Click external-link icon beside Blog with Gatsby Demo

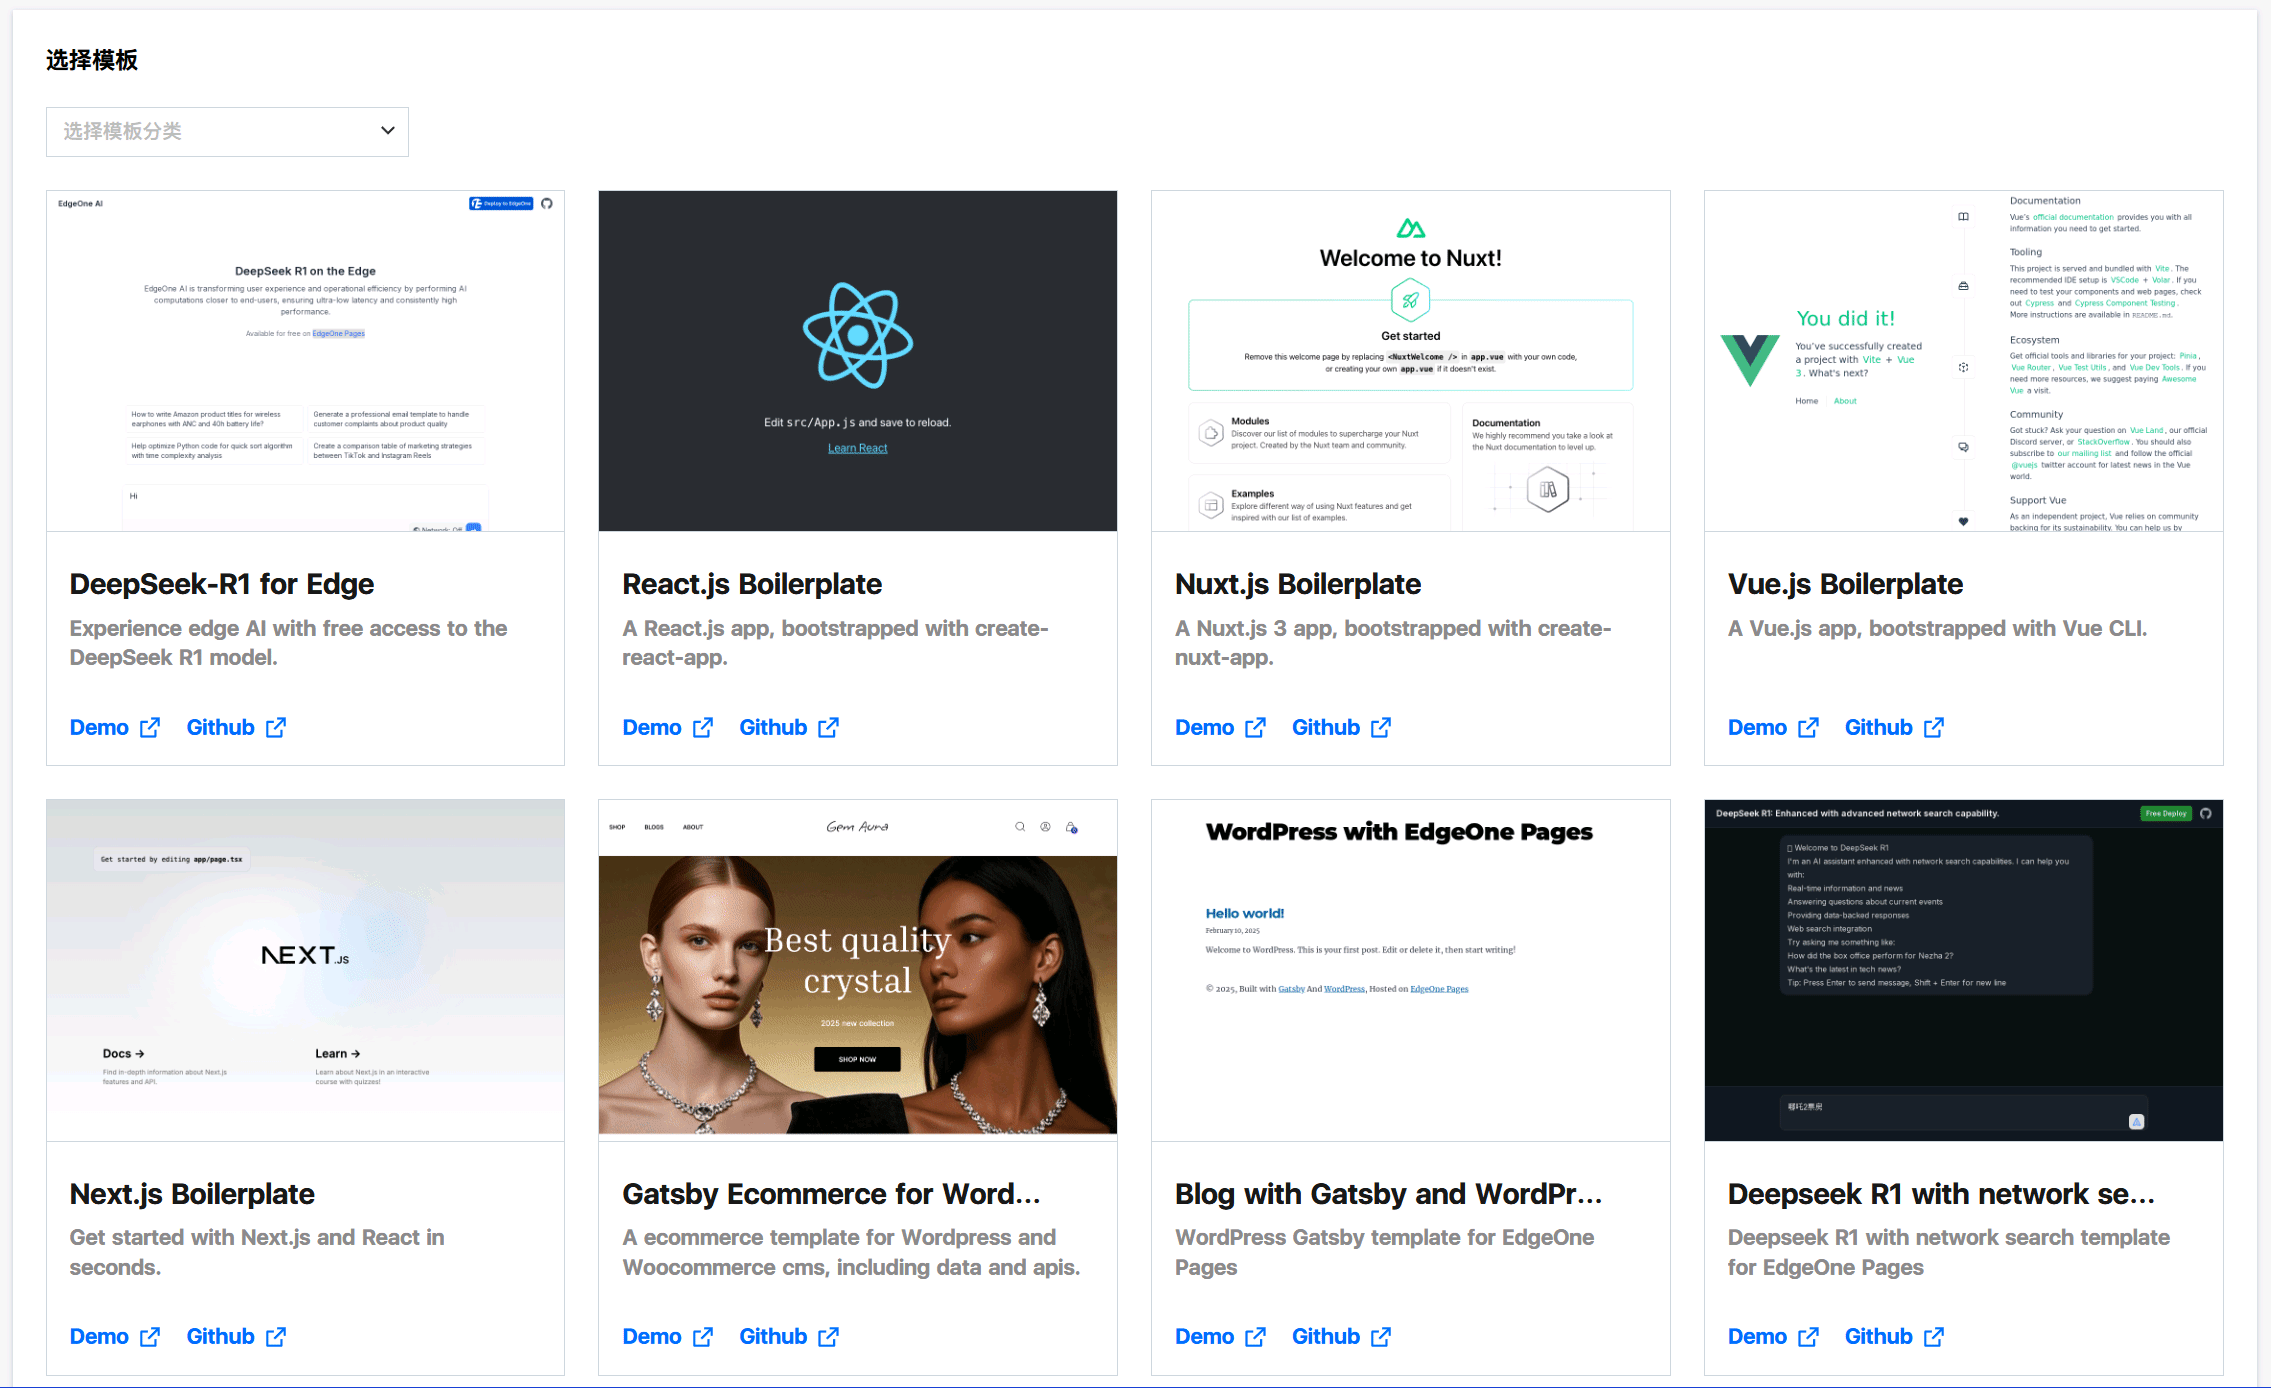pyautogui.click(x=1256, y=1337)
